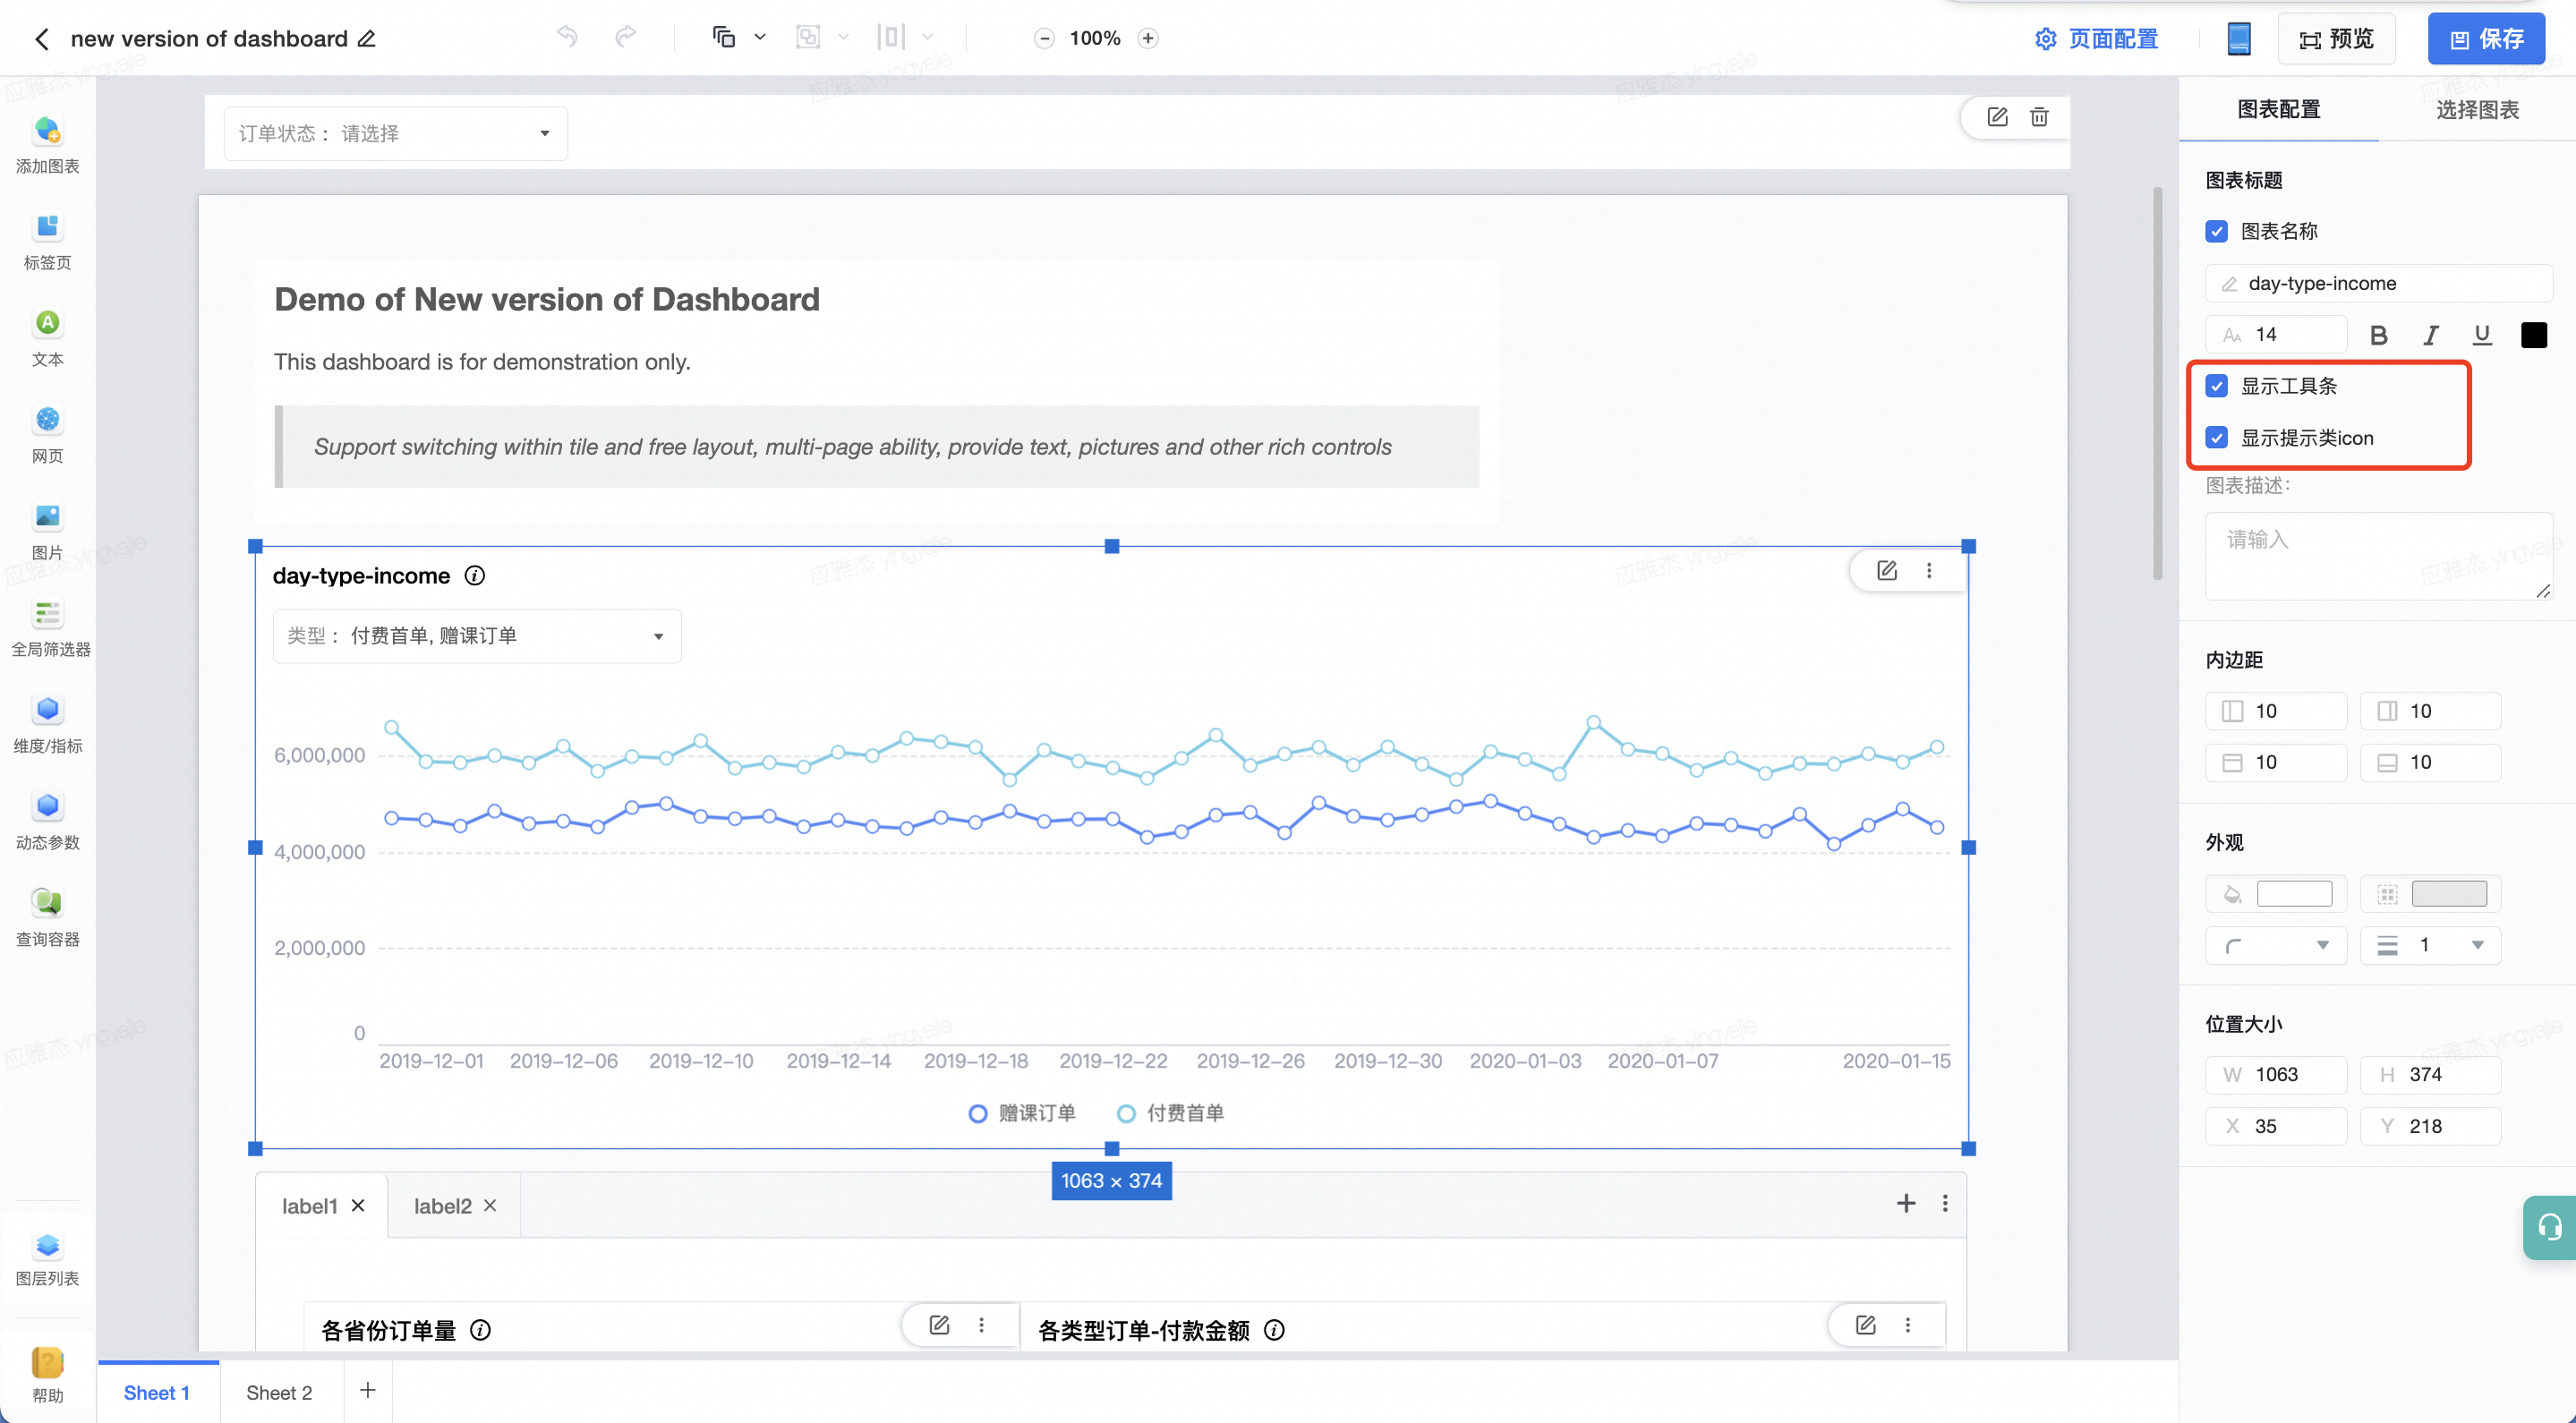This screenshot has height=1423, width=2576.
Task: Switch to mobile device layout icon
Action: tap(2239, 39)
